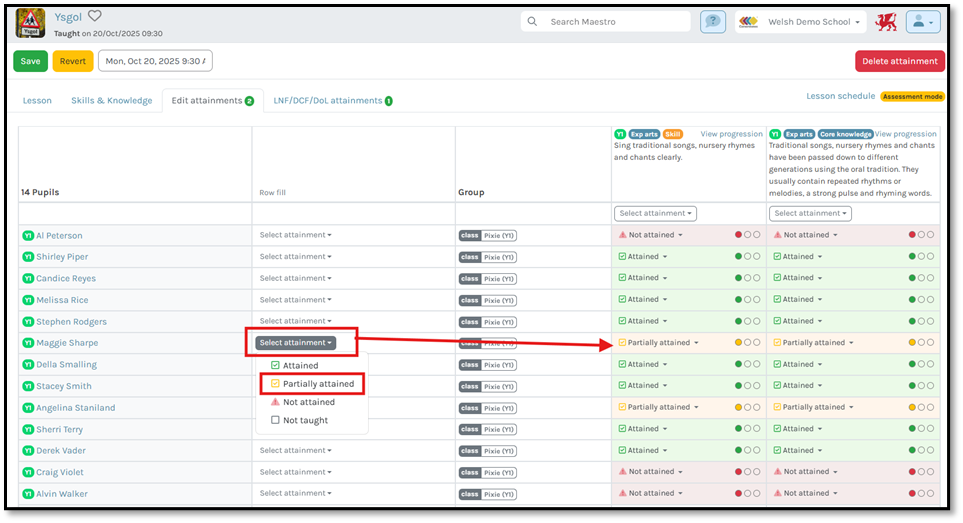
Task: Favourite the lesson with the heart icon
Action: coord(95,16)
